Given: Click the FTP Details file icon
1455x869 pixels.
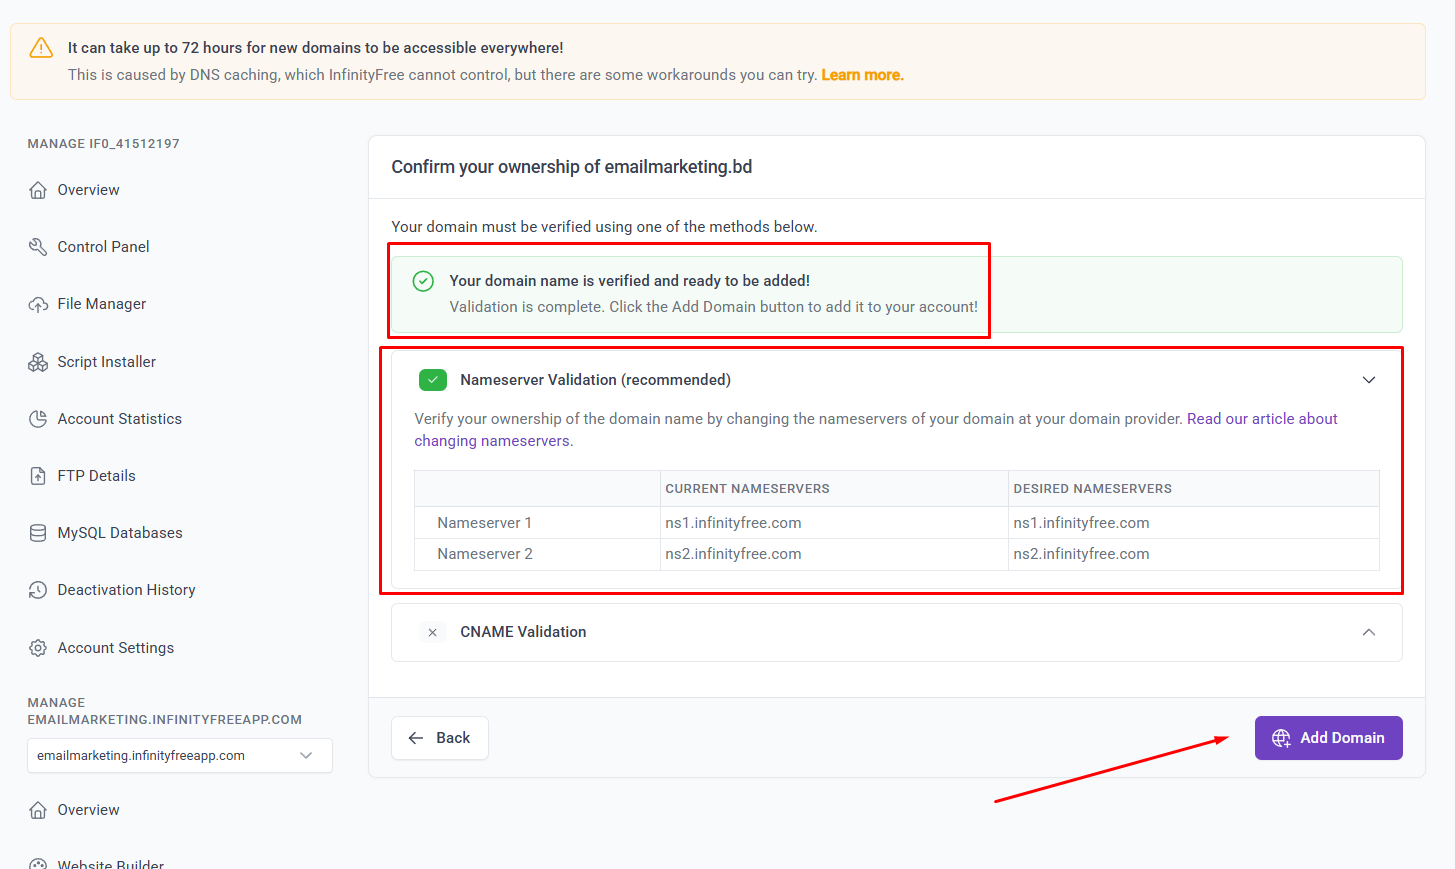Looking at the screenshot, I should [x=38, y=476].
